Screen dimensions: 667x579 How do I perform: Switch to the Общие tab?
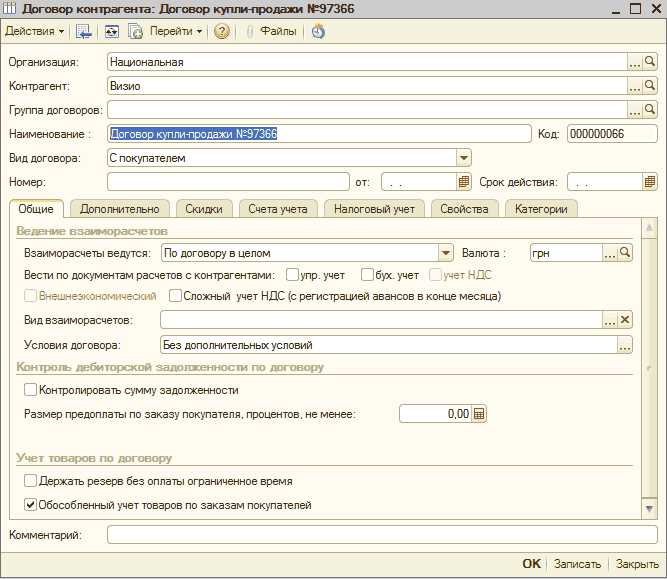36,209
